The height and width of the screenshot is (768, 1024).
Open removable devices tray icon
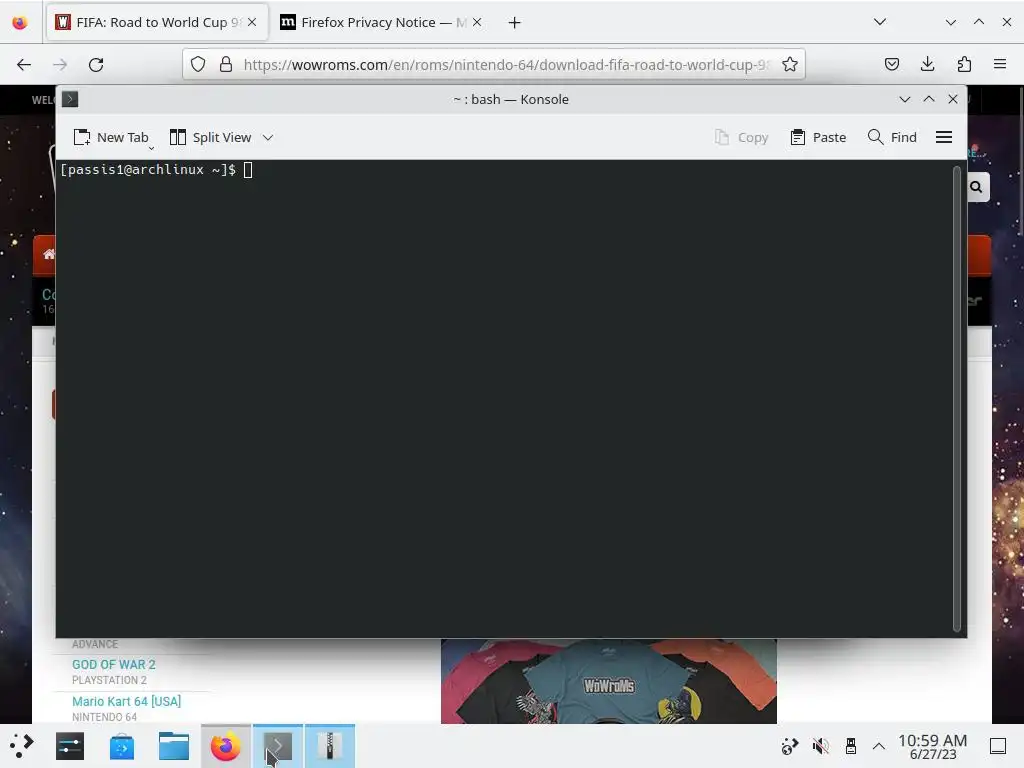[850, 746]
